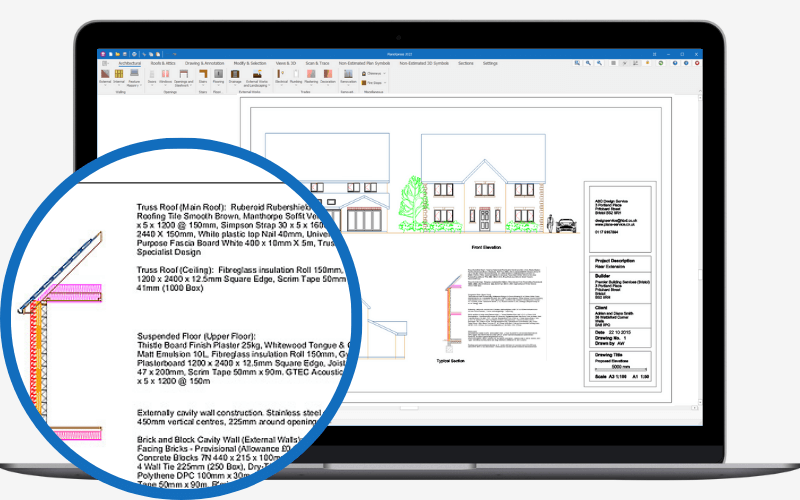This screenshot has width=800, height=500.
Task: Open the Drainage tool
Action: [x=235, y=76]
